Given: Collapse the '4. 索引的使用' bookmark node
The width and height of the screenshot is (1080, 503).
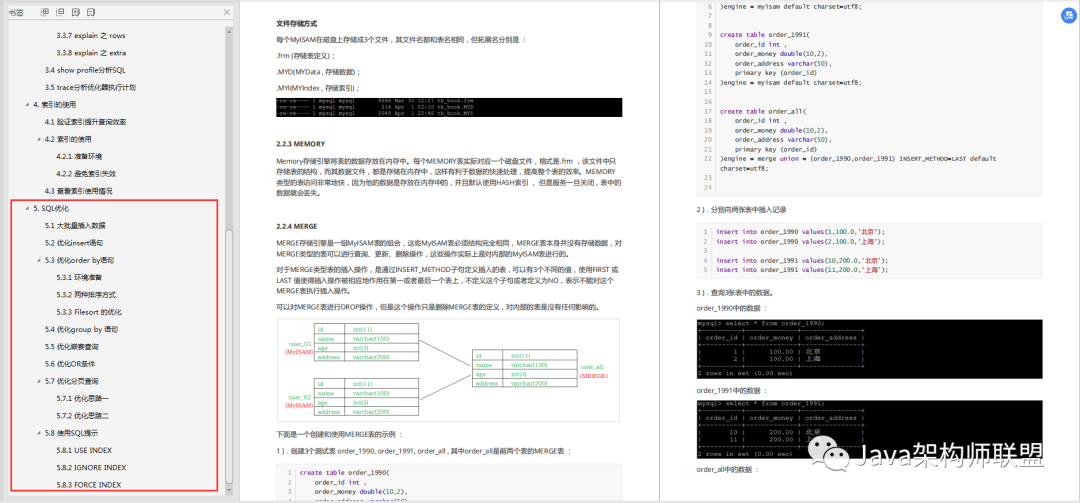Looking at the screenshot, I should pos(26,104).
